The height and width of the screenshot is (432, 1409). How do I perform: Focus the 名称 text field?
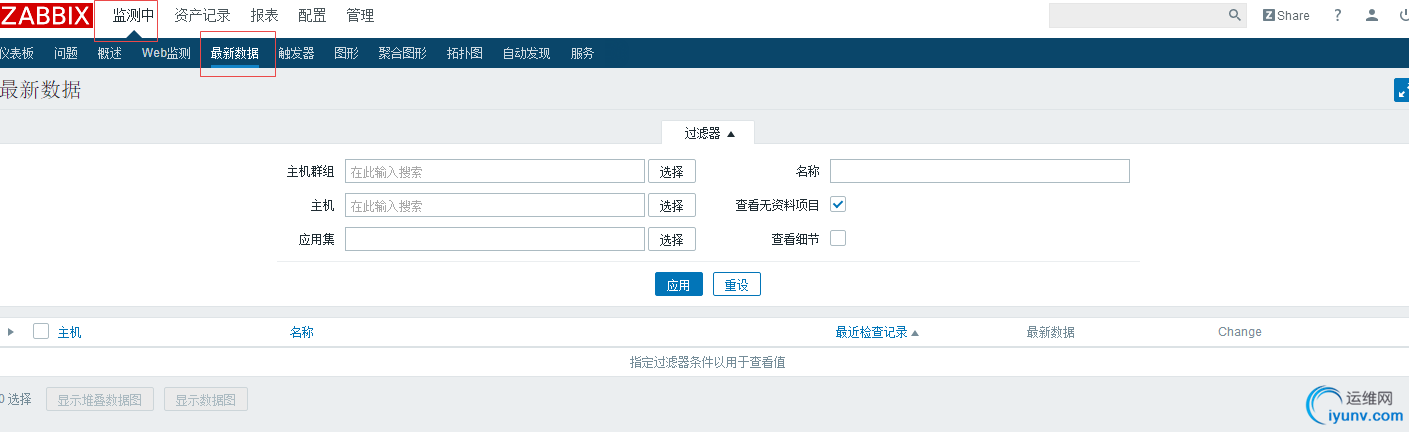pos(979,171)
